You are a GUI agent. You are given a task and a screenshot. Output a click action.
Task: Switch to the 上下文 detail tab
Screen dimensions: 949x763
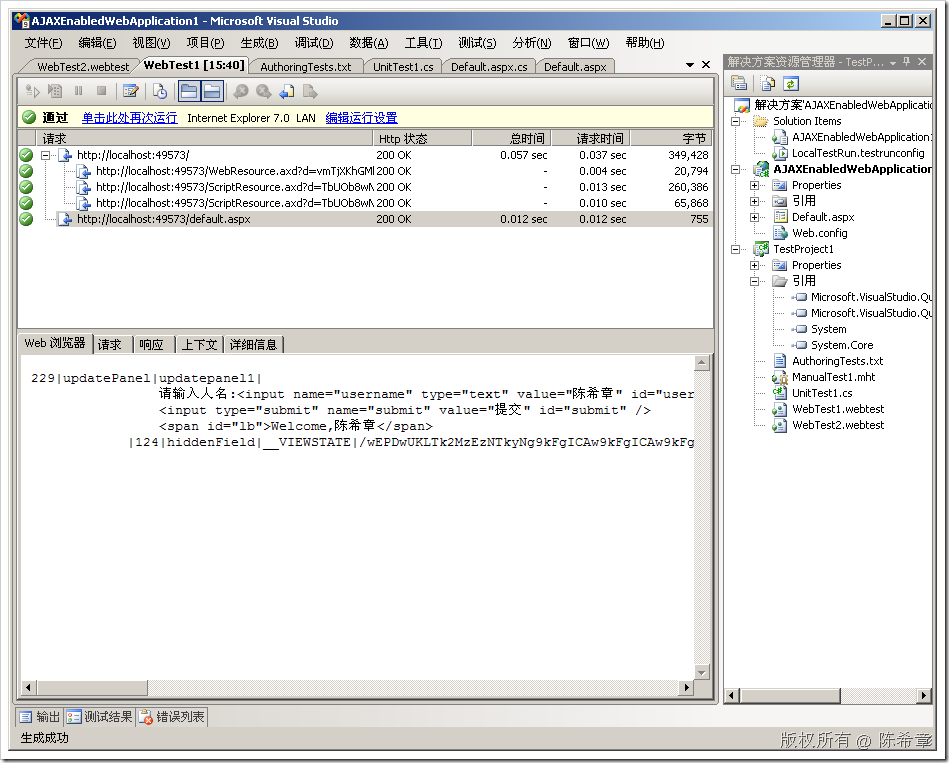click(x=199, y=344)
